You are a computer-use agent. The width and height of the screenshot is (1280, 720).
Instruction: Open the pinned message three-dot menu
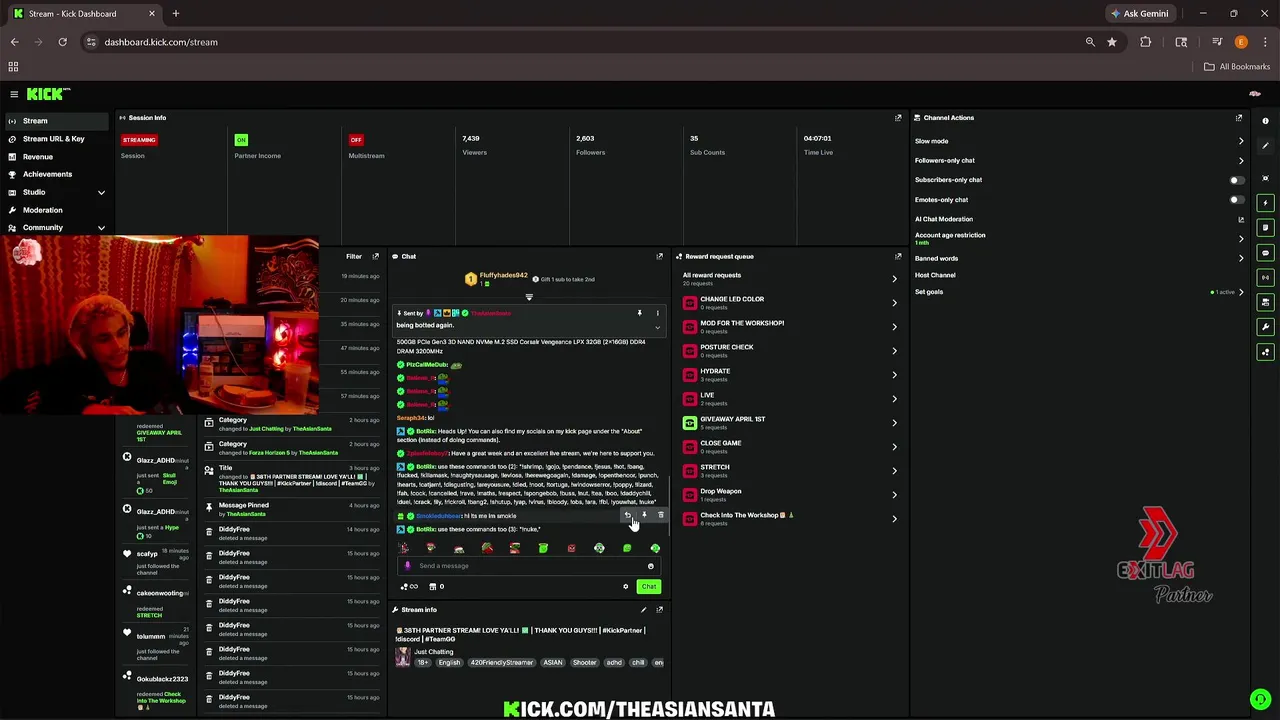pyautogui.click(x=657, y=313)
